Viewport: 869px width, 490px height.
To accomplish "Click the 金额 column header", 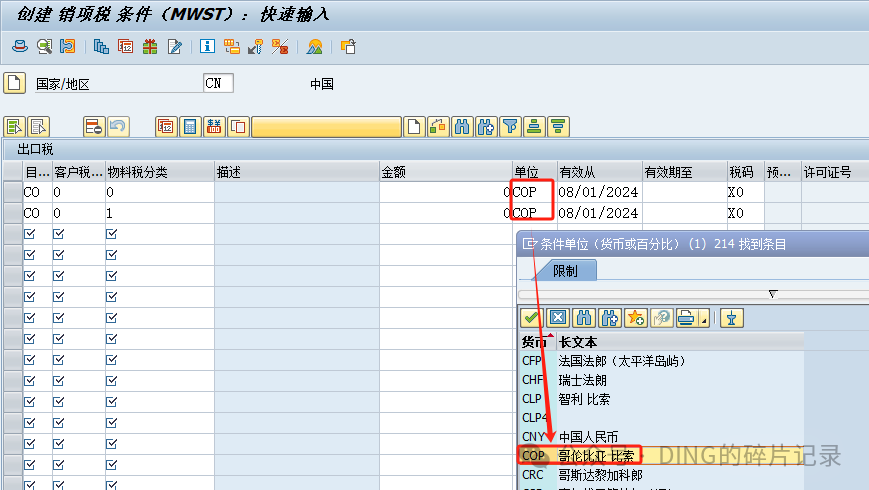I will pos(446,172).
